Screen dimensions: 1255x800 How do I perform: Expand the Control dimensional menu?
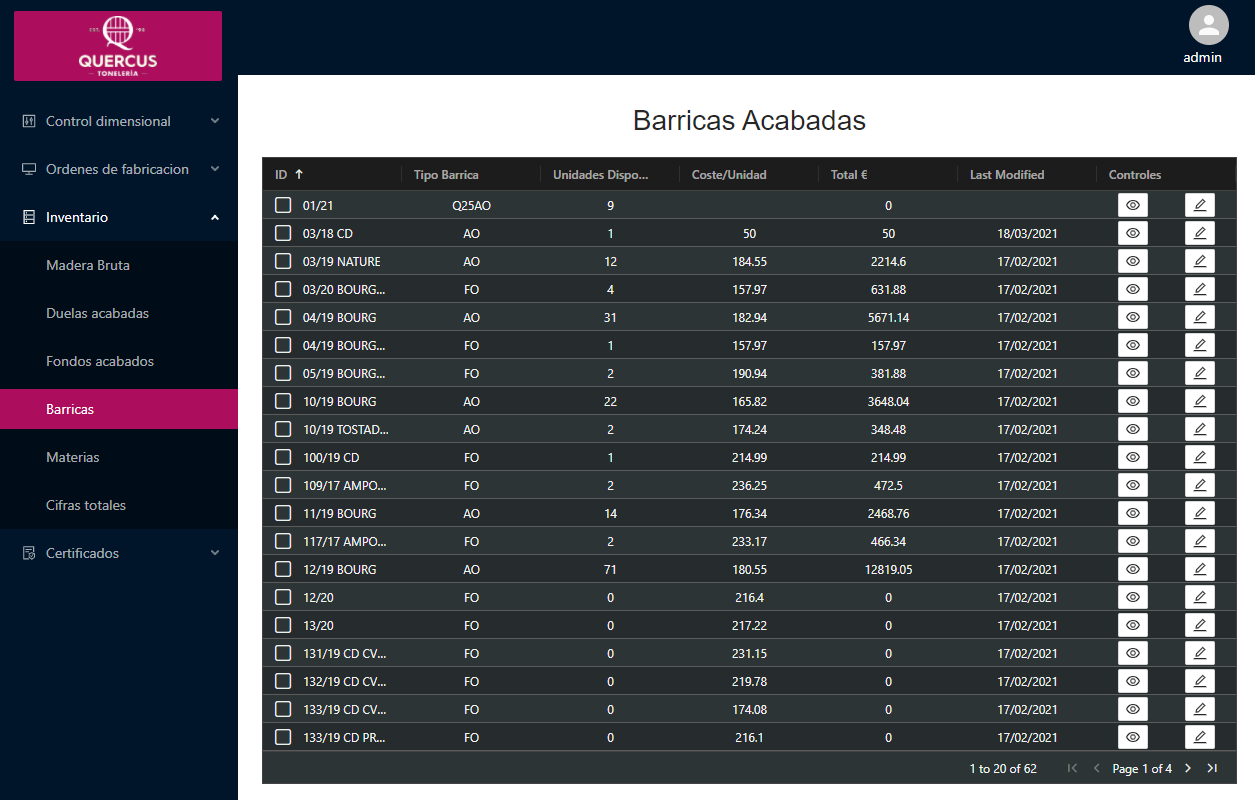[119, 121]
